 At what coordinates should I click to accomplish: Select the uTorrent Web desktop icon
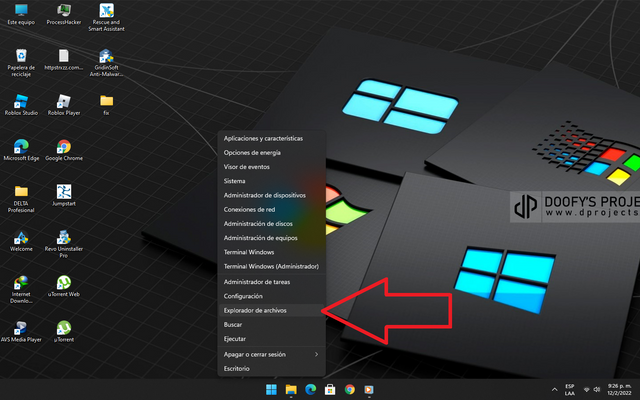64,286
